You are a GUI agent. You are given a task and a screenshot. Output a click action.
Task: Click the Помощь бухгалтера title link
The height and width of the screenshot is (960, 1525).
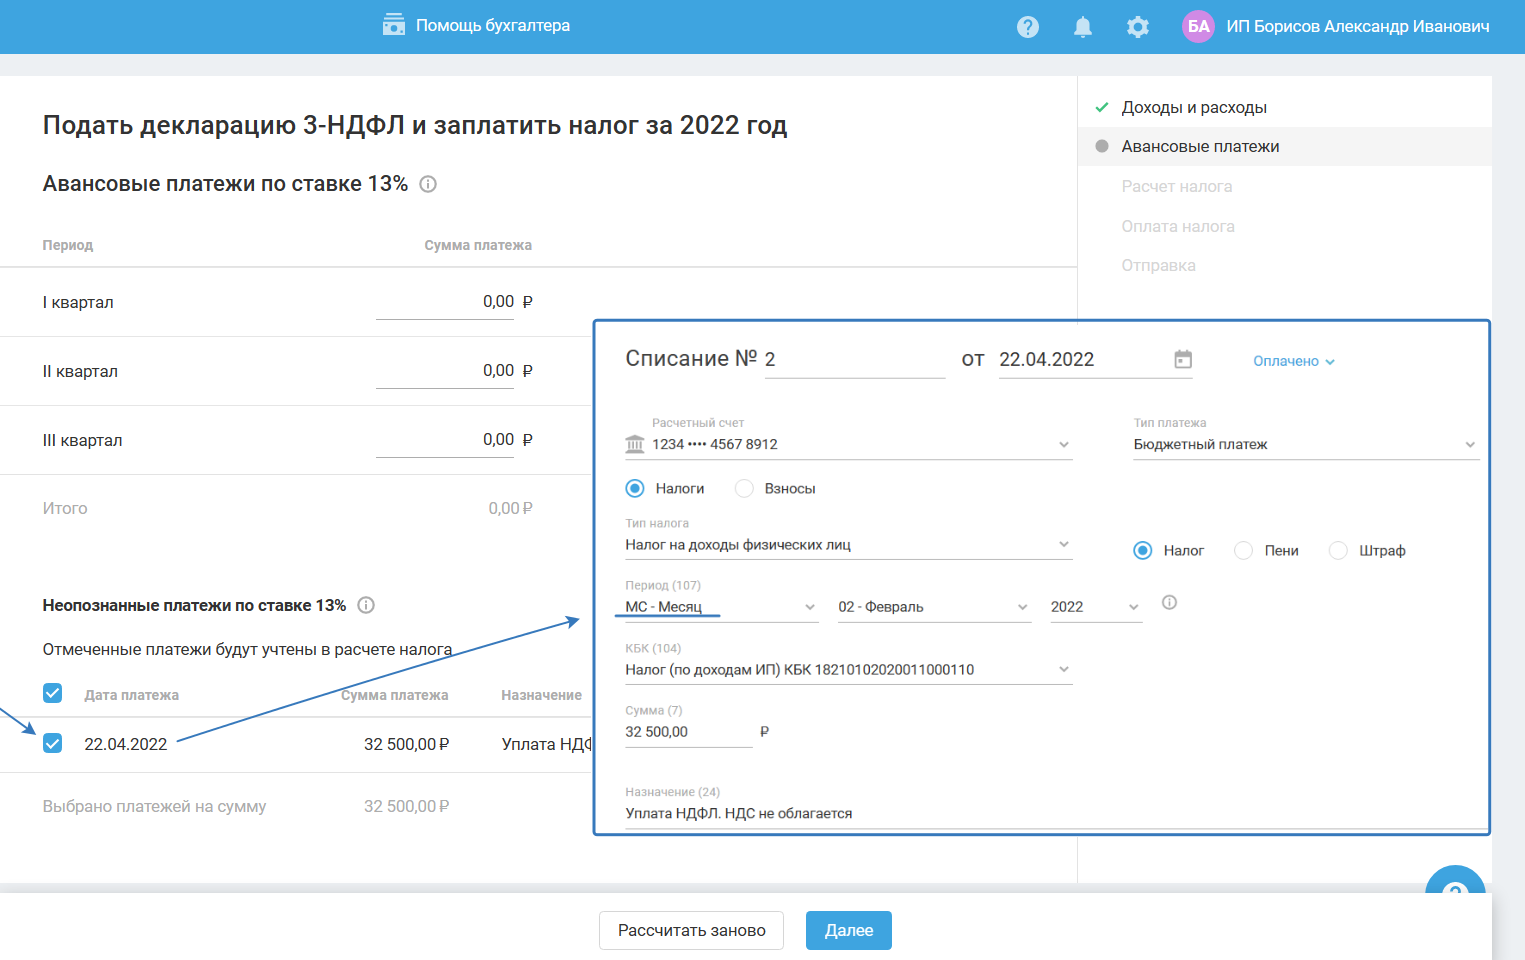[493, 25]
